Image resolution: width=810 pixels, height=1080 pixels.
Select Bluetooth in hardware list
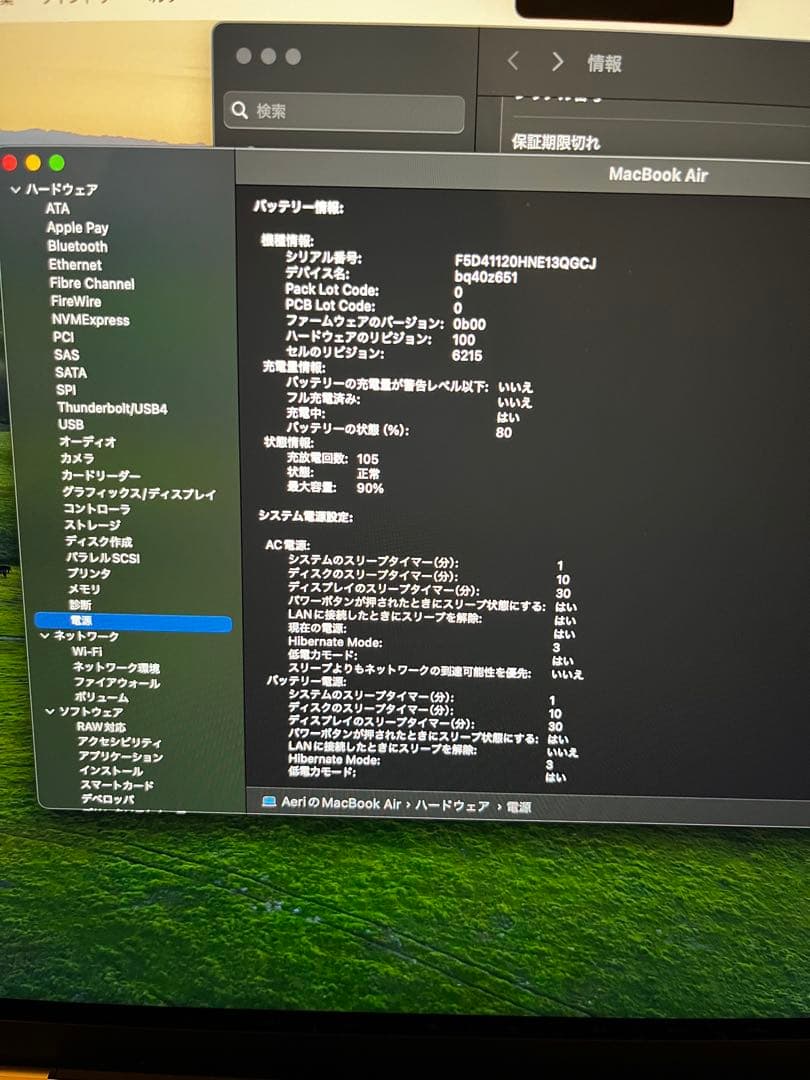(77, 246)
